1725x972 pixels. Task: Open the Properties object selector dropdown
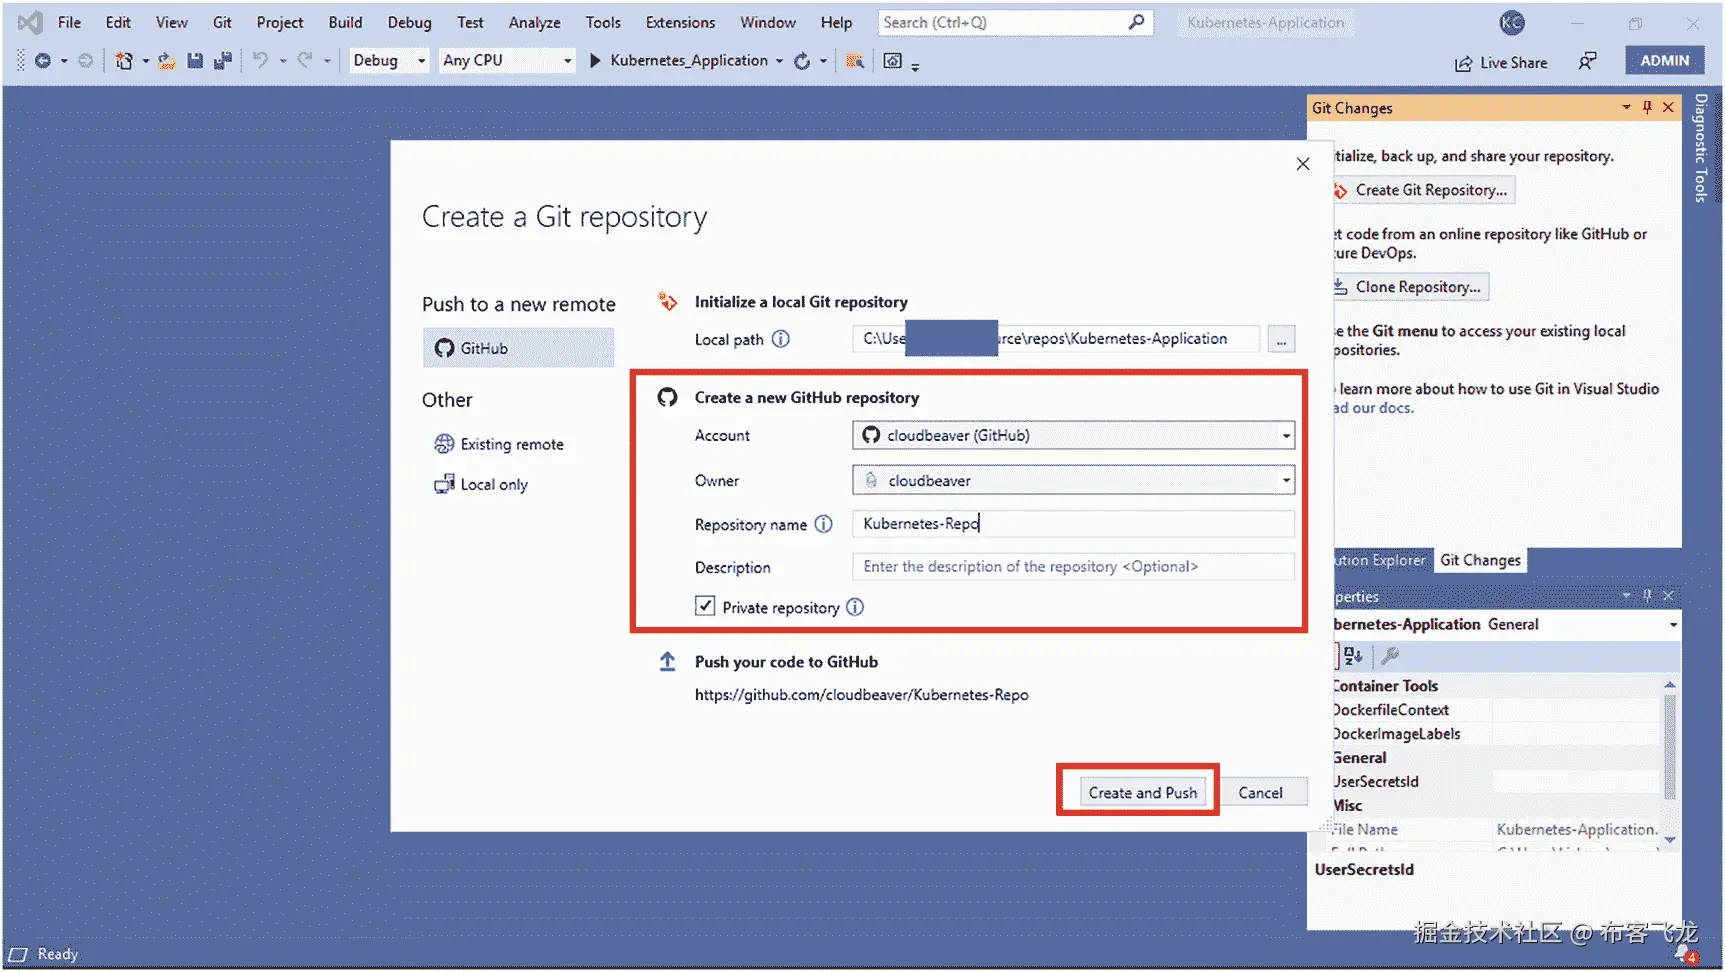(1673, 625)
